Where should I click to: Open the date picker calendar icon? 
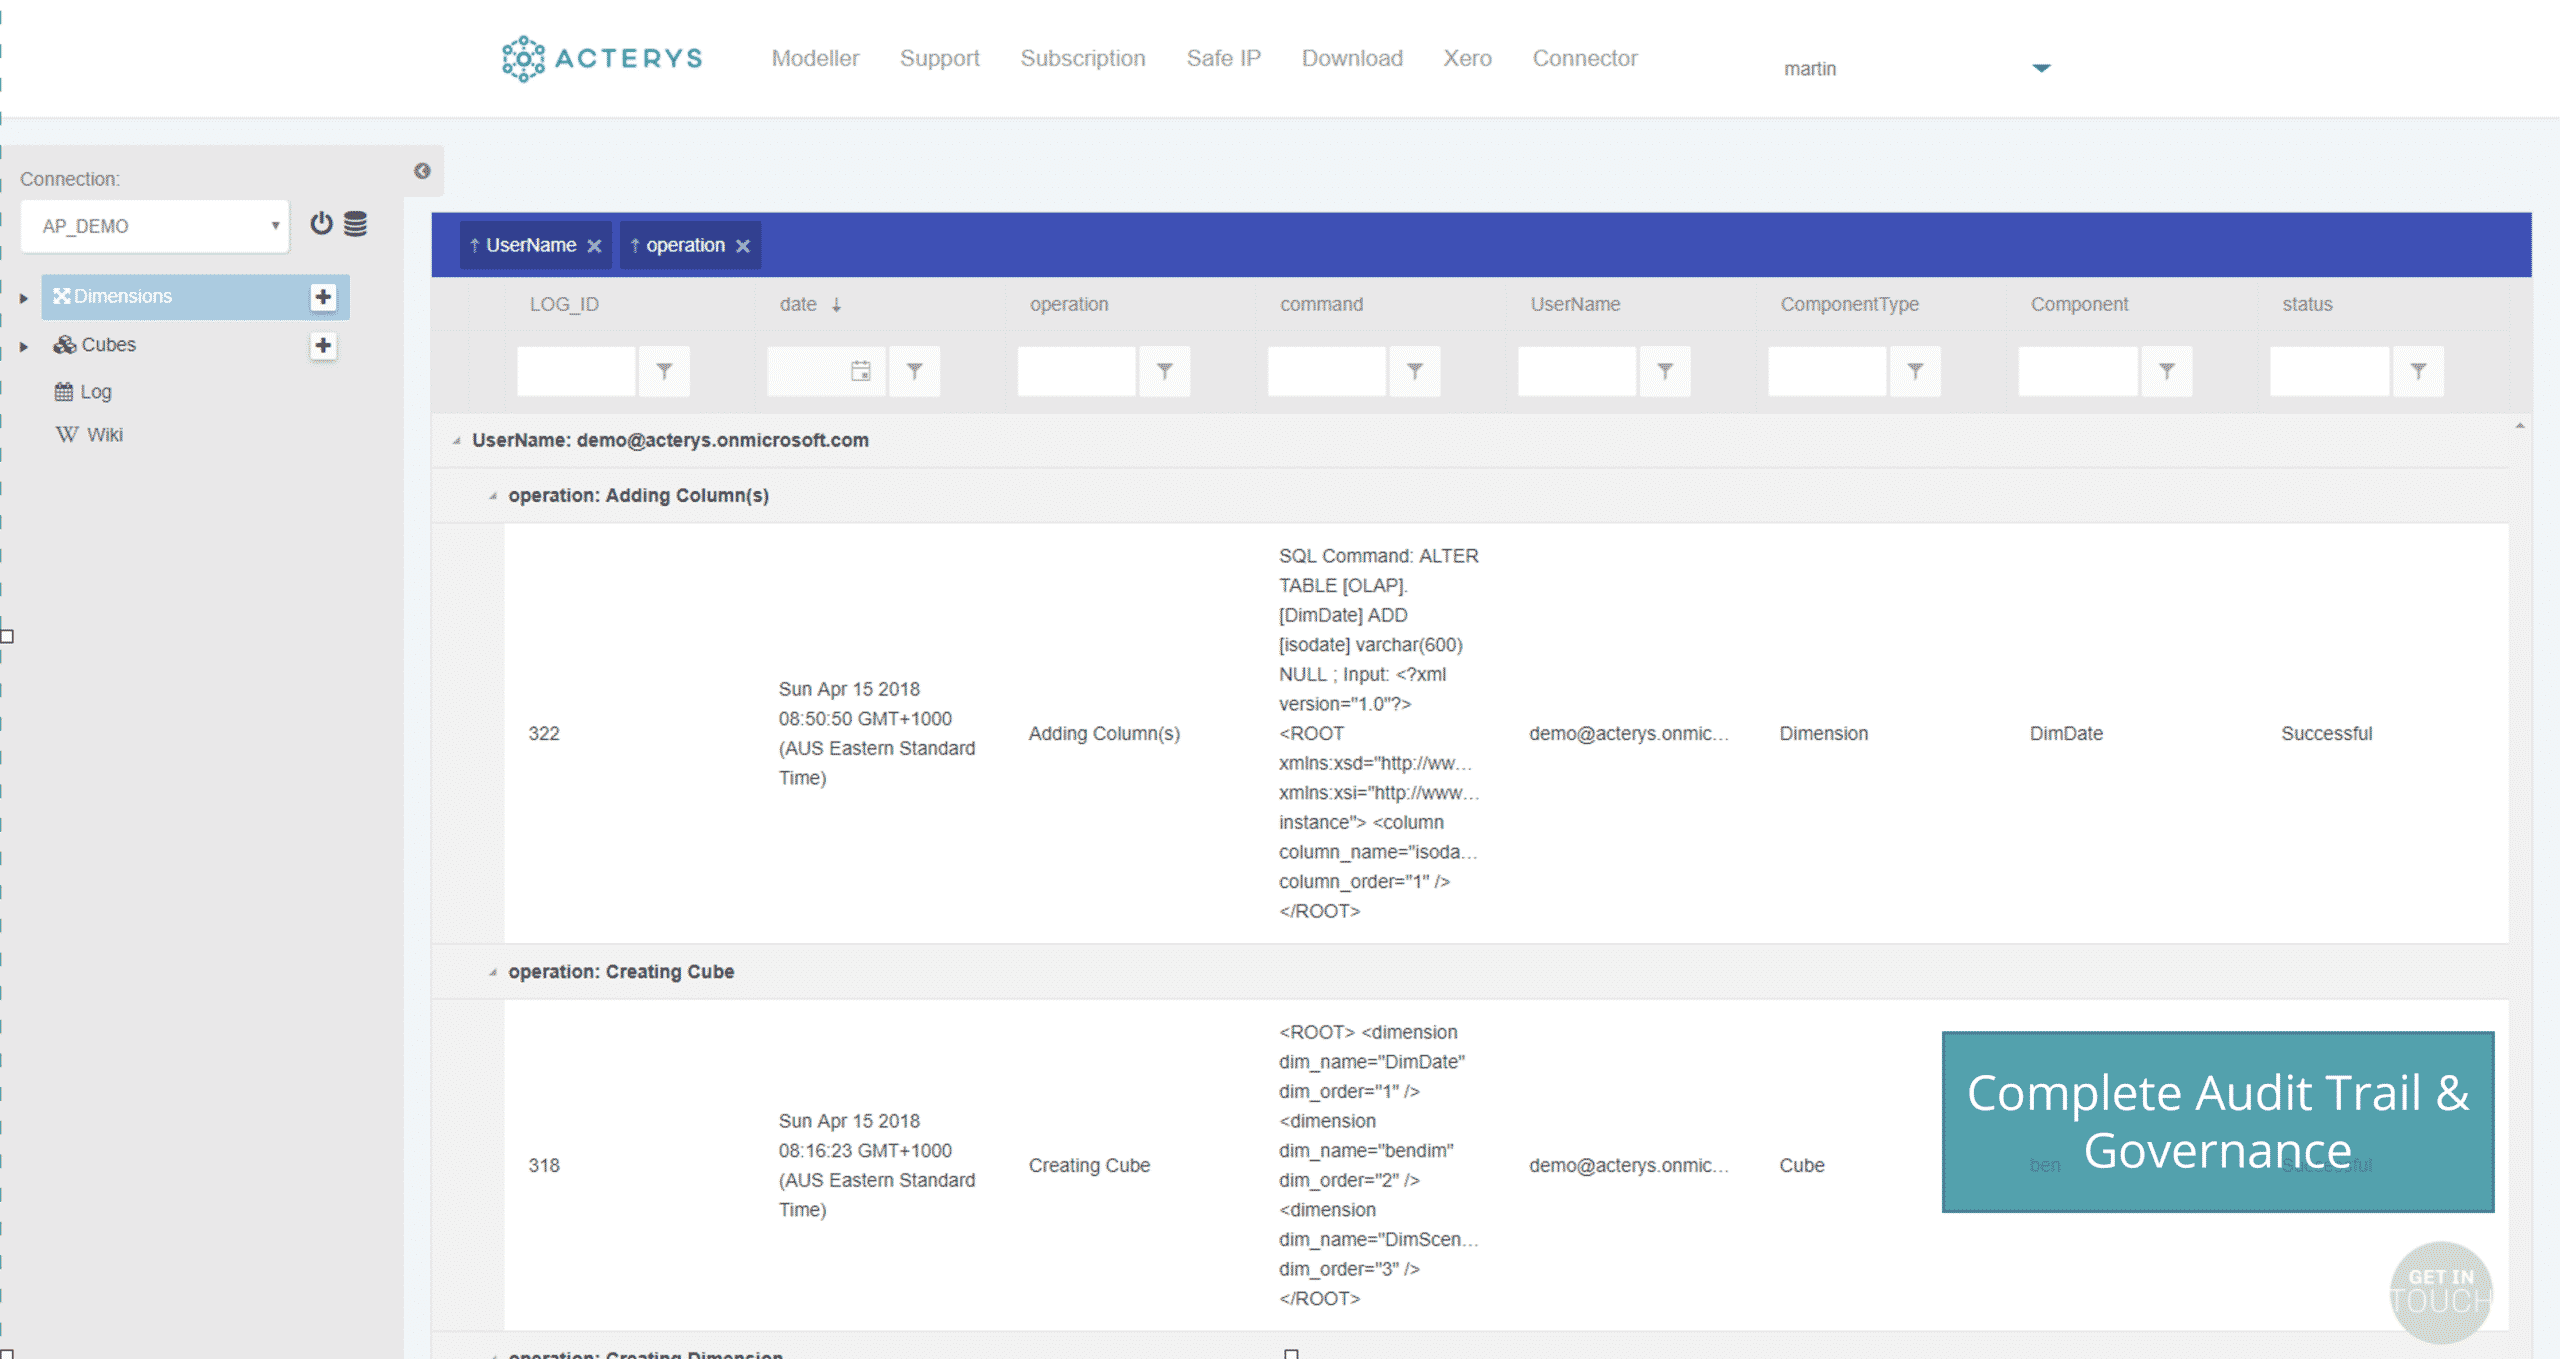pyautogui.click(x=861, y=371)
